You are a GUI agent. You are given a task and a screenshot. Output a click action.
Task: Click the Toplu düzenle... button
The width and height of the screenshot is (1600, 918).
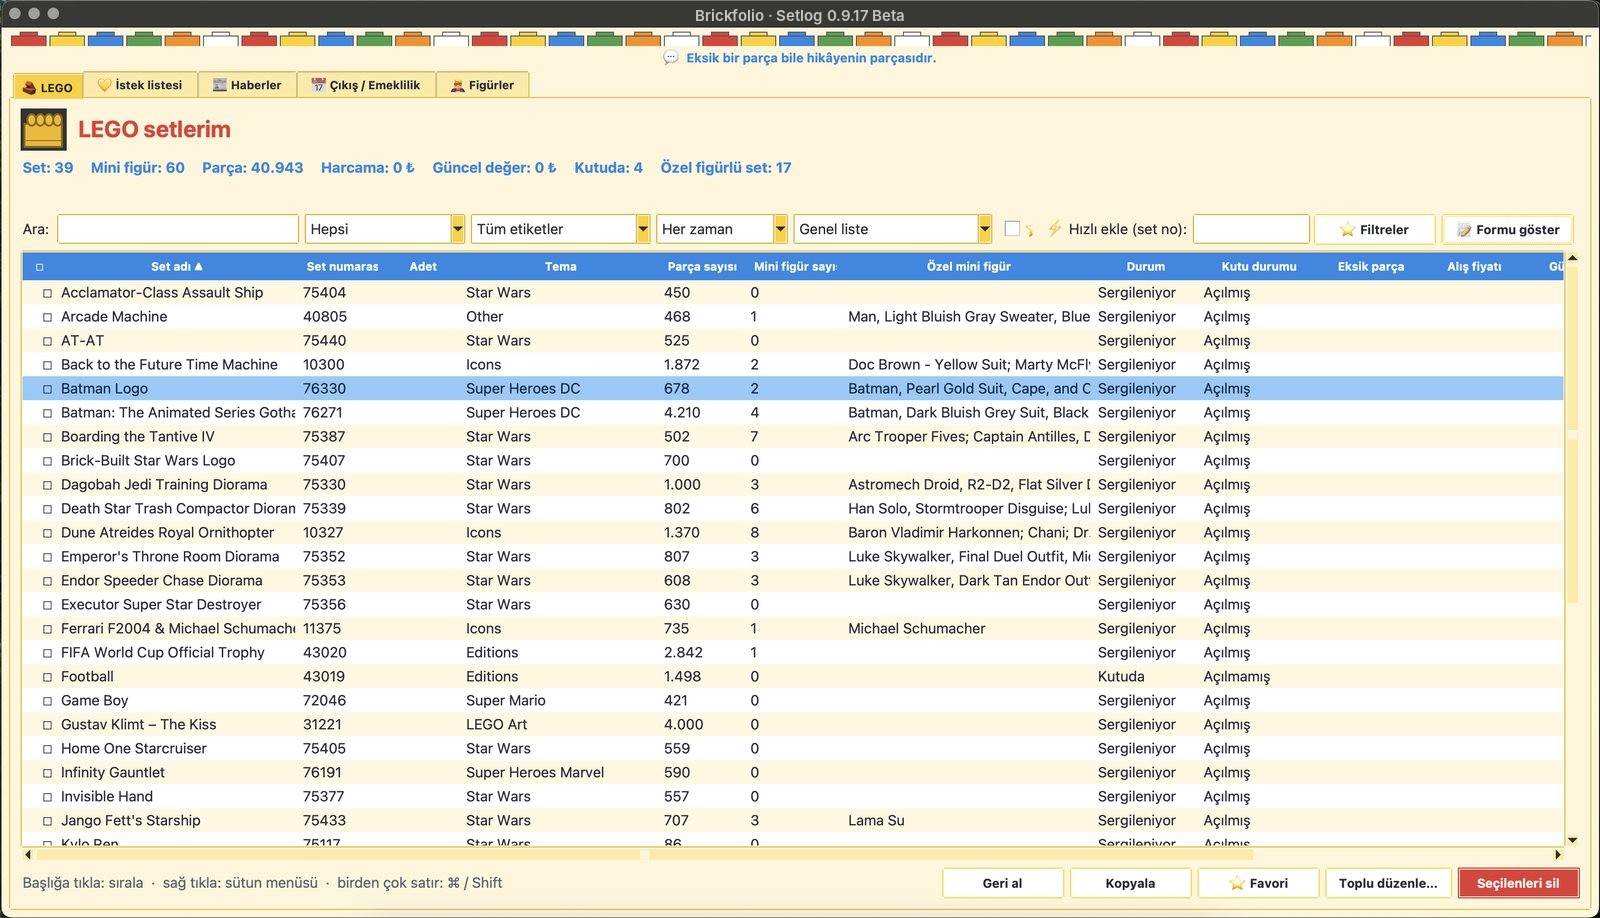pyautogui.click(x=1387, y=883)
